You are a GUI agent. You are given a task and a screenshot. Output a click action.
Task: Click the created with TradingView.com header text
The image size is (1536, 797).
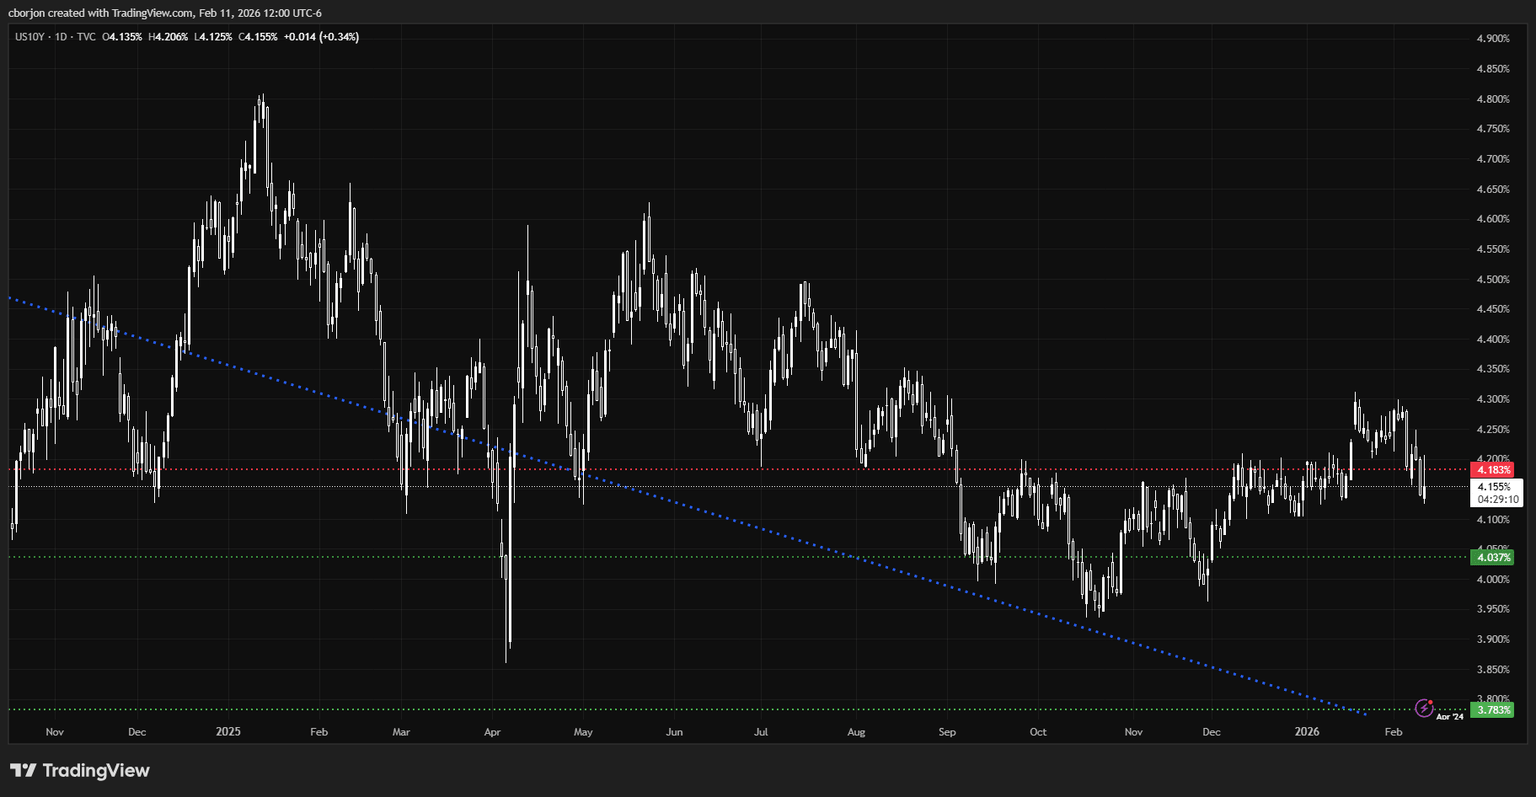point(165,12)
